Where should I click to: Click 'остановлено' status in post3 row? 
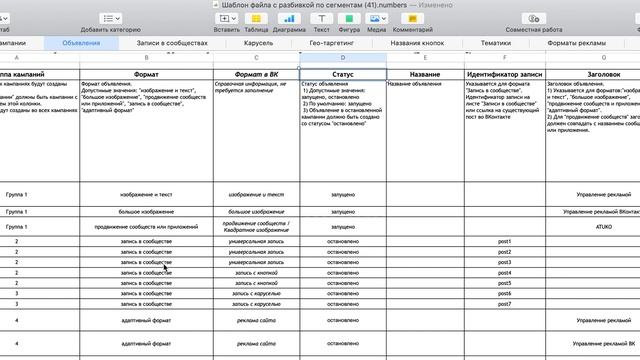click(343, 262)
